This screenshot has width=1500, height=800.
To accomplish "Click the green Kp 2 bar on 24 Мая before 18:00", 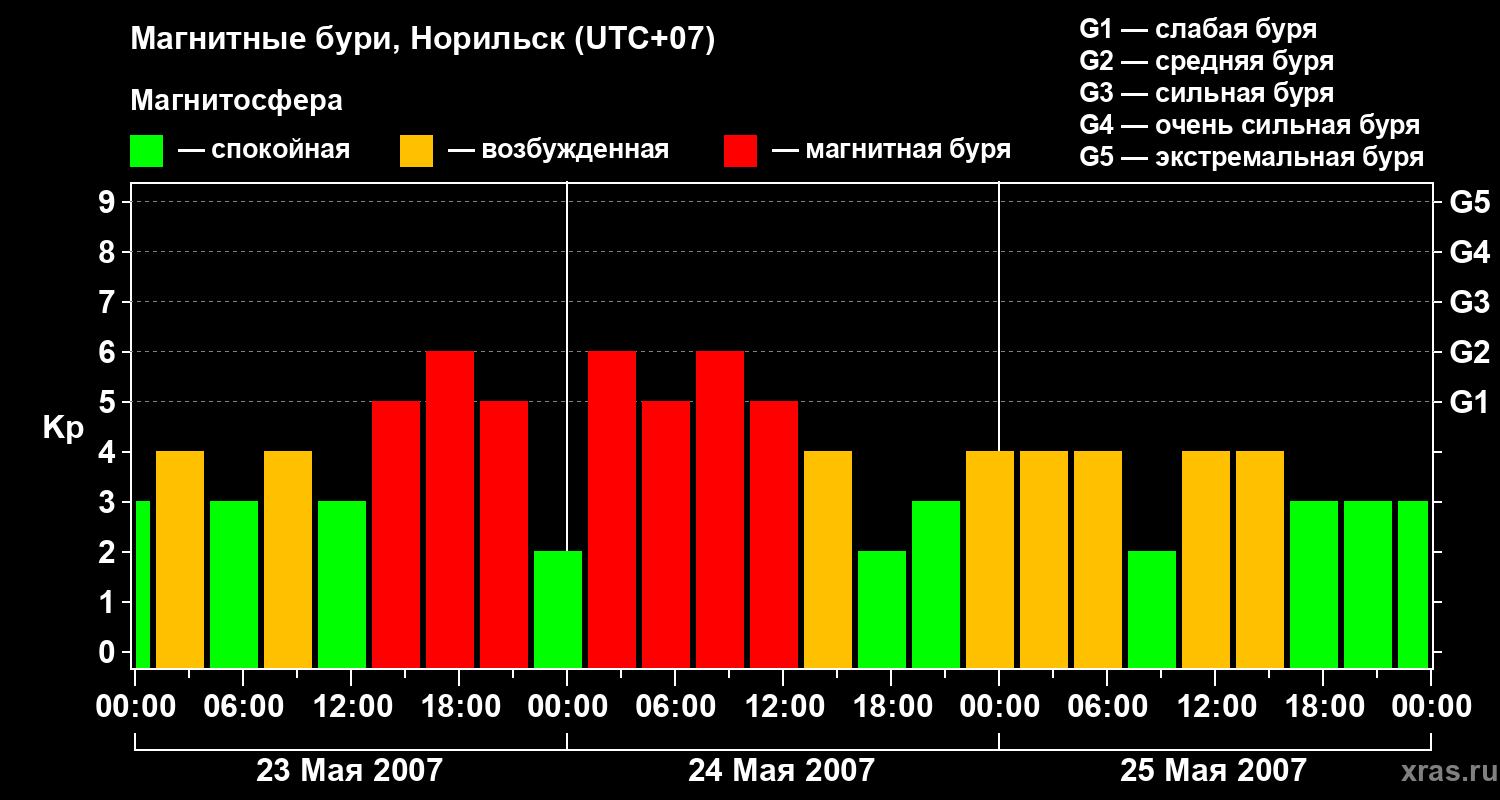I will pos(882,610).
